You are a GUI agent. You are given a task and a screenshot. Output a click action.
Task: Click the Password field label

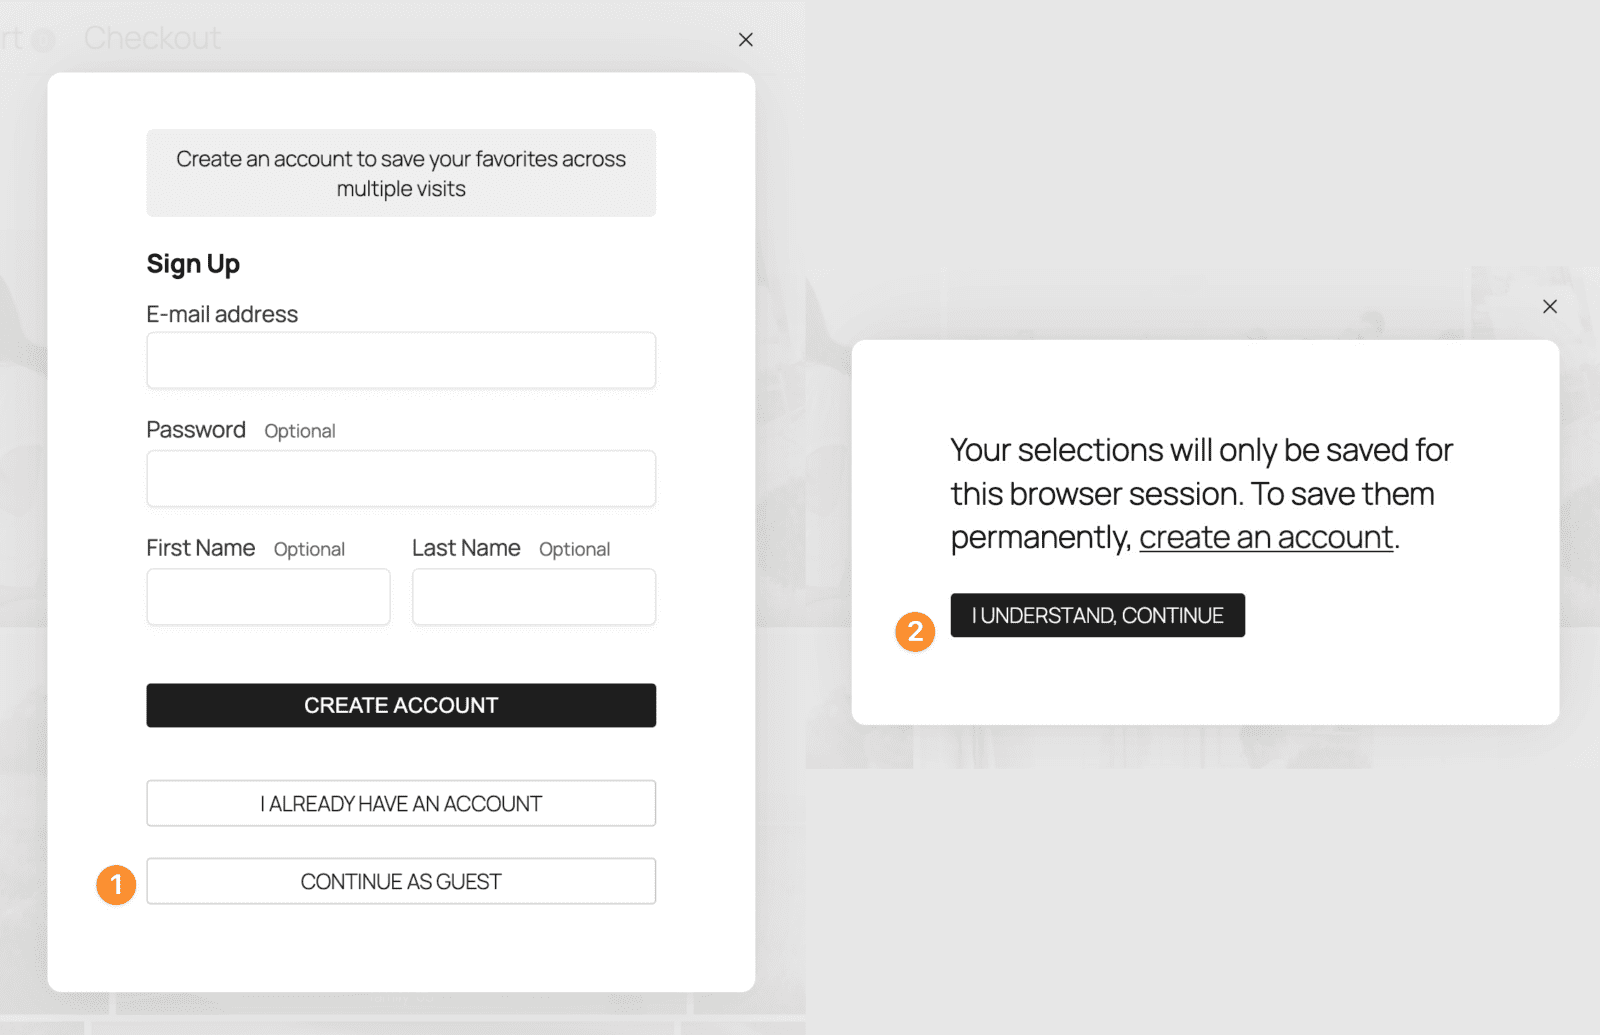pos(196,430)
